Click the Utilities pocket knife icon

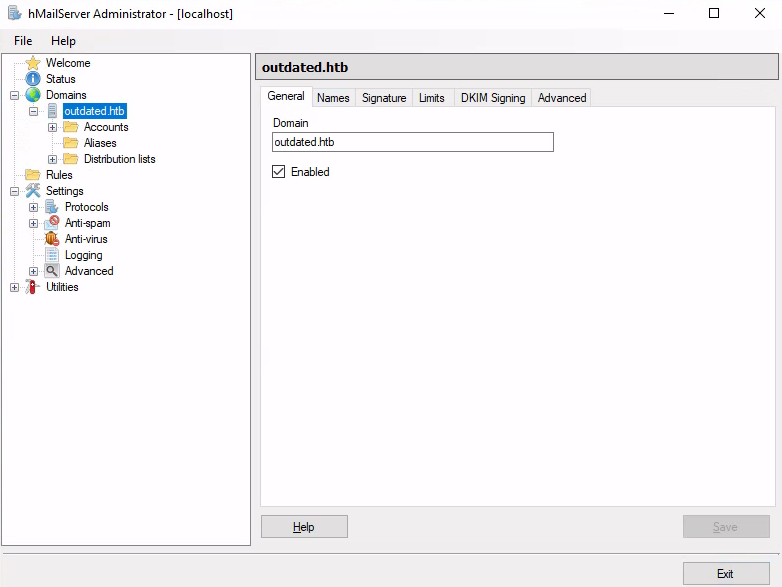click(x=32, y=287)
